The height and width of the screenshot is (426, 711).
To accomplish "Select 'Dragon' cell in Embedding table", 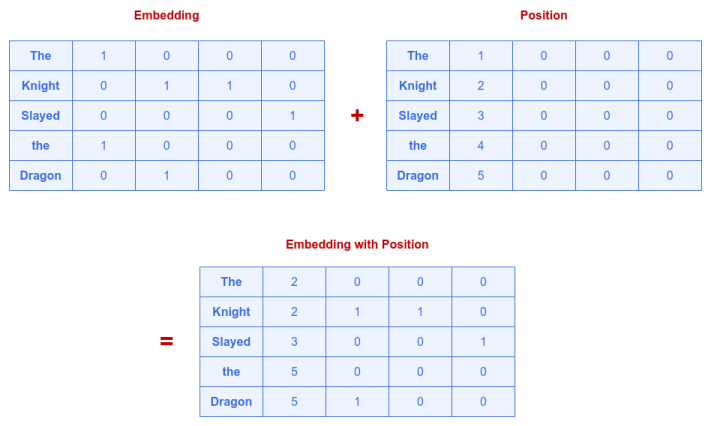I will point(41,176).
